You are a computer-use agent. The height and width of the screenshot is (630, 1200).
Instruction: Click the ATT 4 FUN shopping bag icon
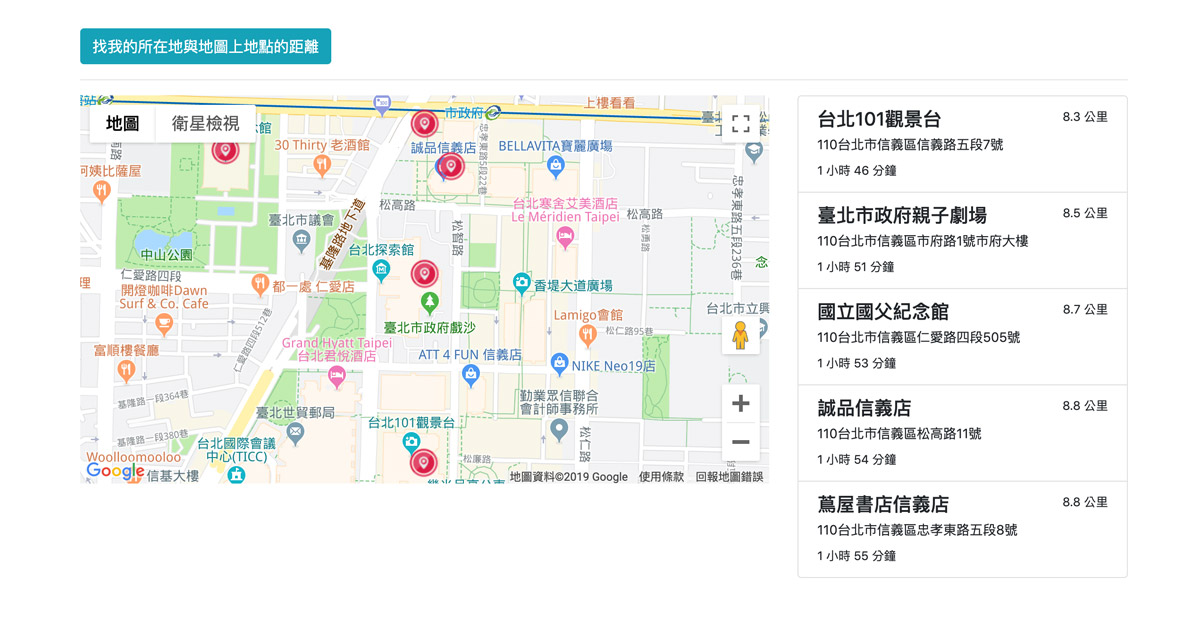point(471,375)
